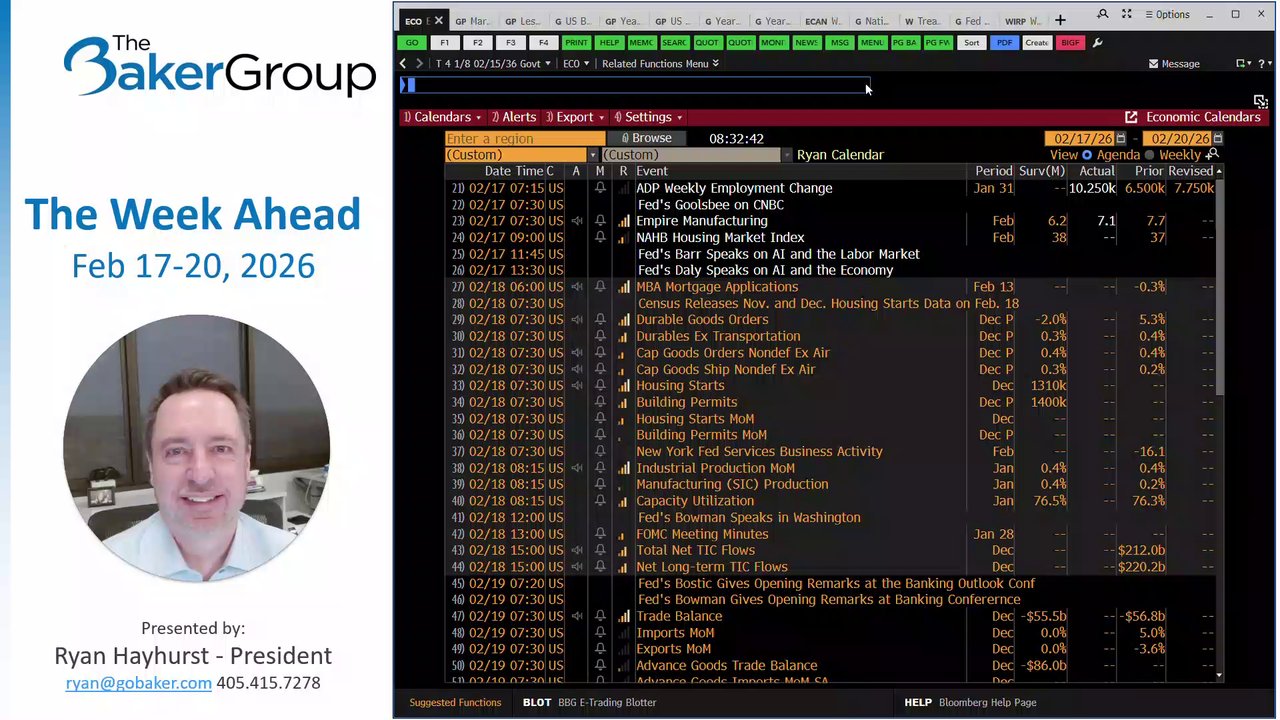Click relevance bars icon for Capacity Utilization

pos(624,501)
